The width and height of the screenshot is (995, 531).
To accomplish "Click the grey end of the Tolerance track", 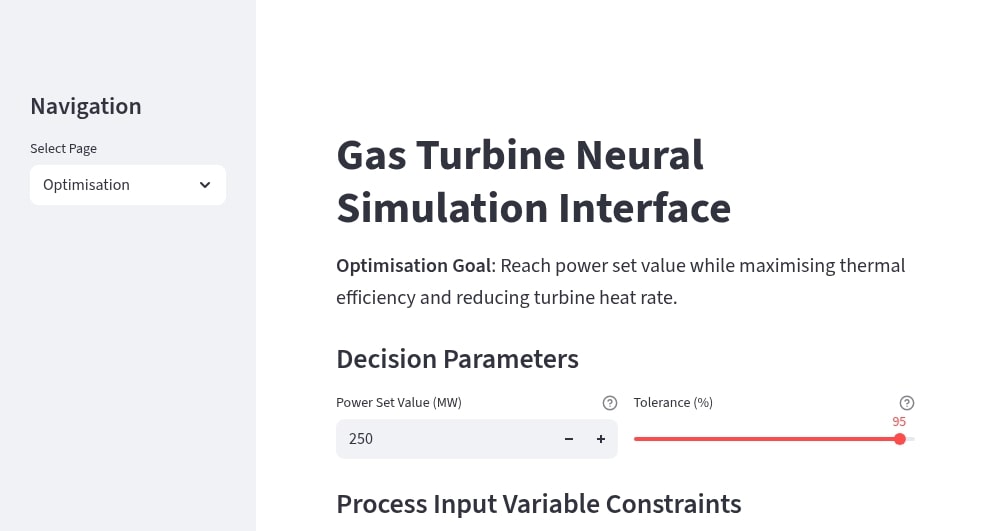I will [911, 439].
